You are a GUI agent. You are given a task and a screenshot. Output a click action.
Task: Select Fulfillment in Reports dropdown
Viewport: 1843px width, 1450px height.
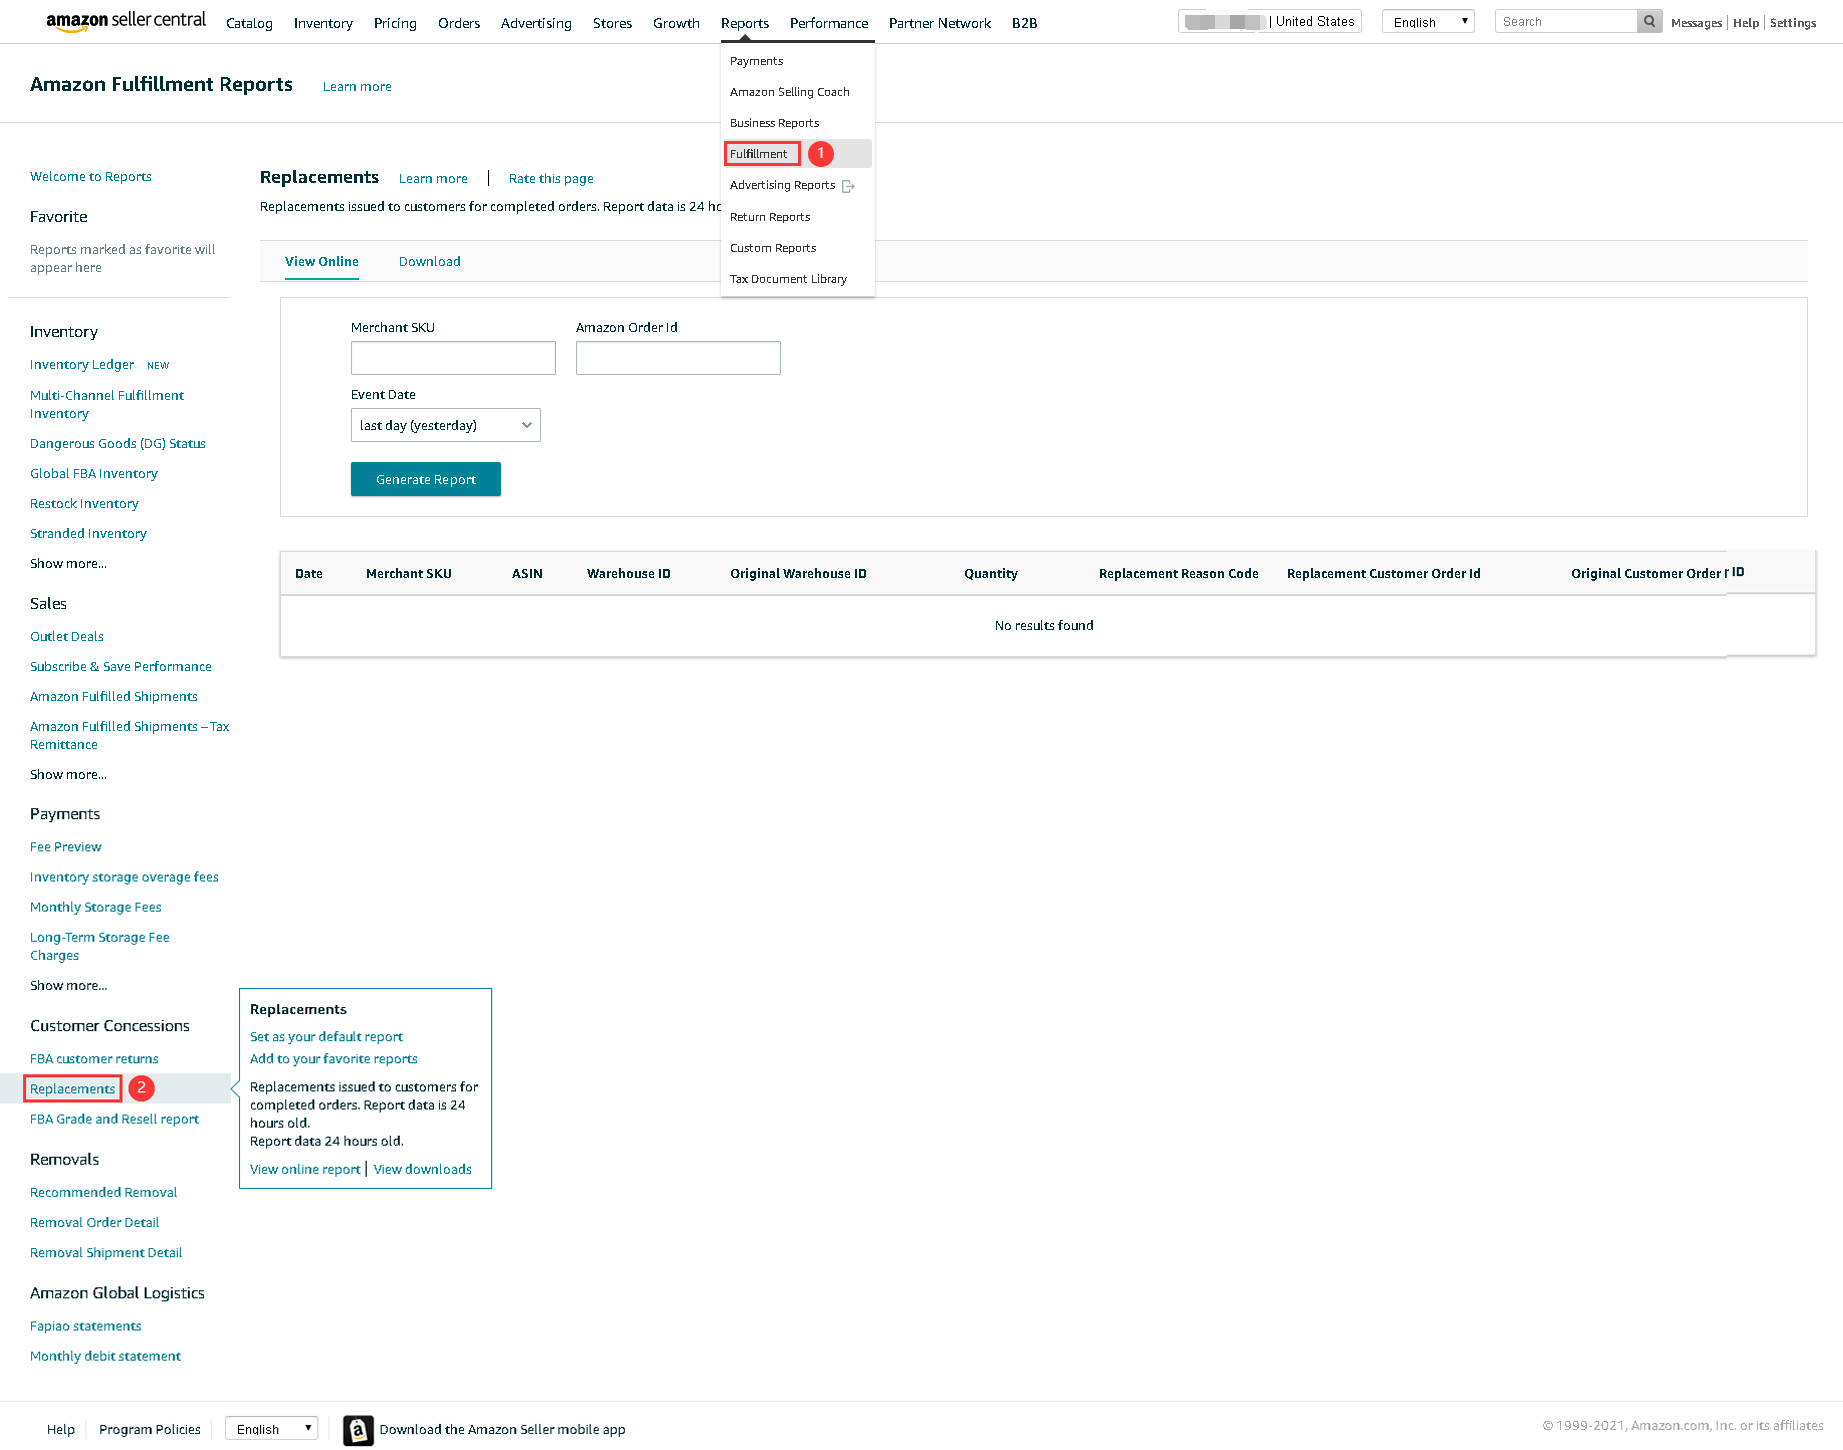click(x=759, y=154)
